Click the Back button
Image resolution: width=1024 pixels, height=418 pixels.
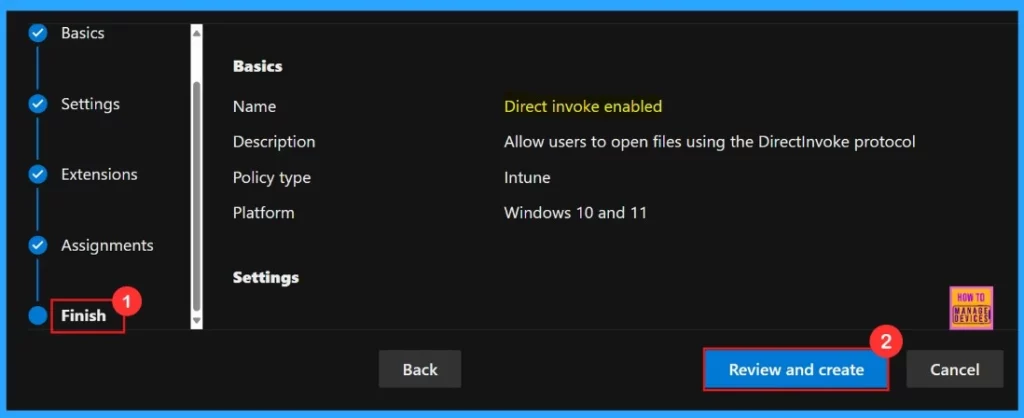pyautogui.click(x=420, y=369)
